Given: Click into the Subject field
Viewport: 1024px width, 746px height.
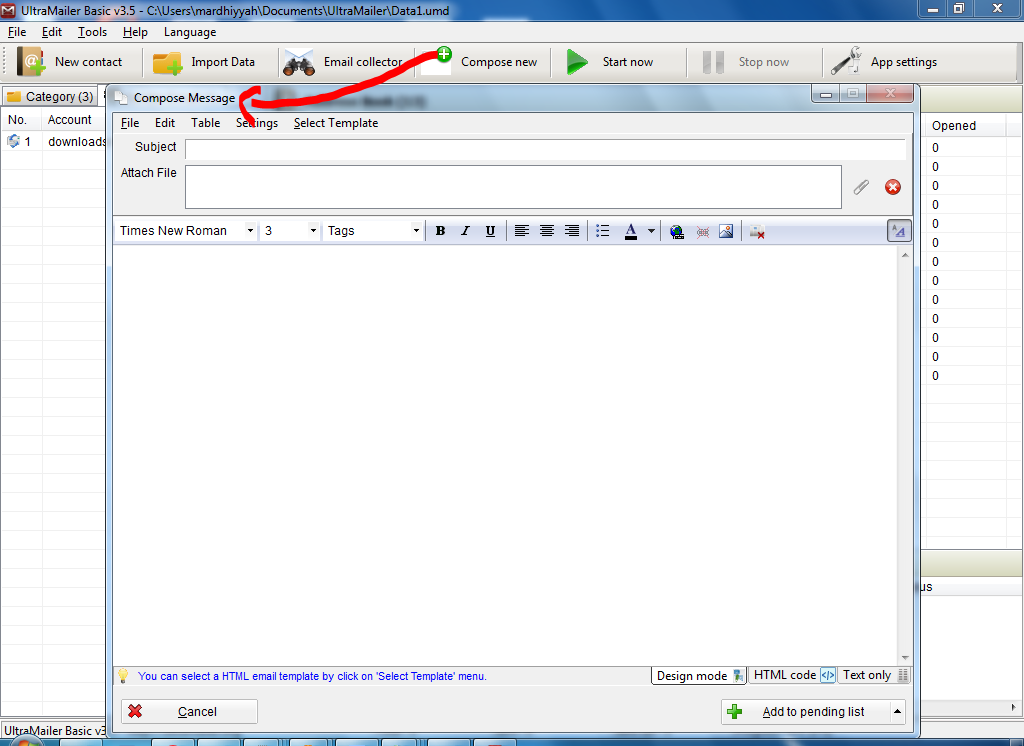Looking at the screenshot, I should click(545, 149).
